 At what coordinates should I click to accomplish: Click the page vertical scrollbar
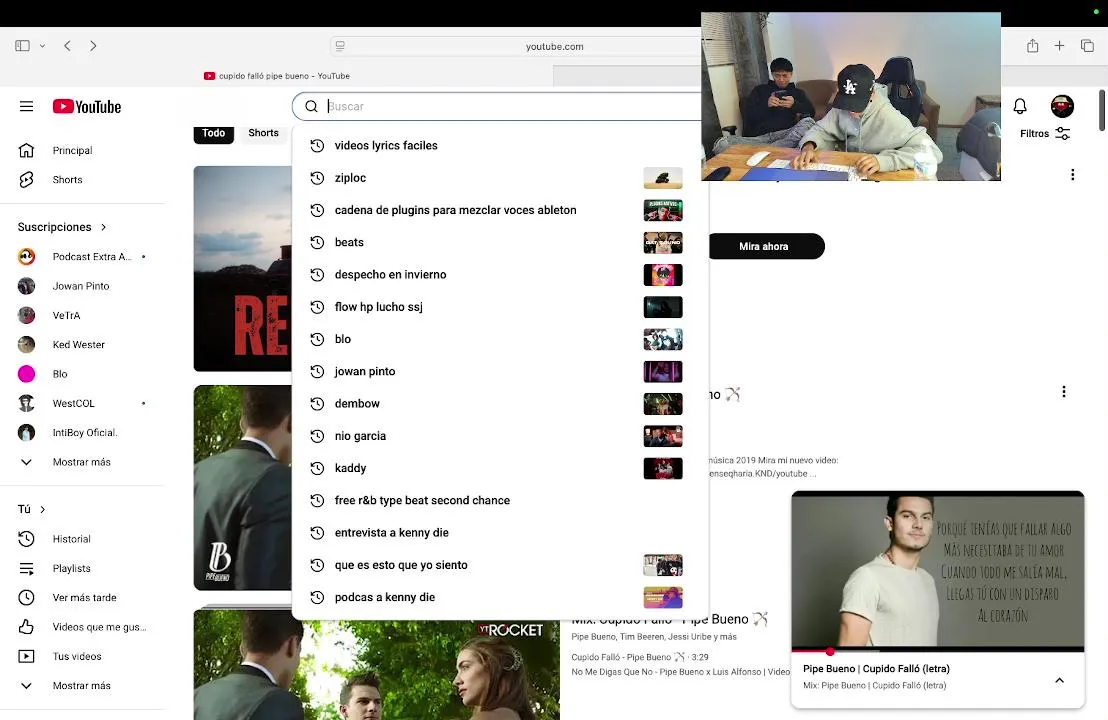pyautogui.click(x=1102, y=111)
